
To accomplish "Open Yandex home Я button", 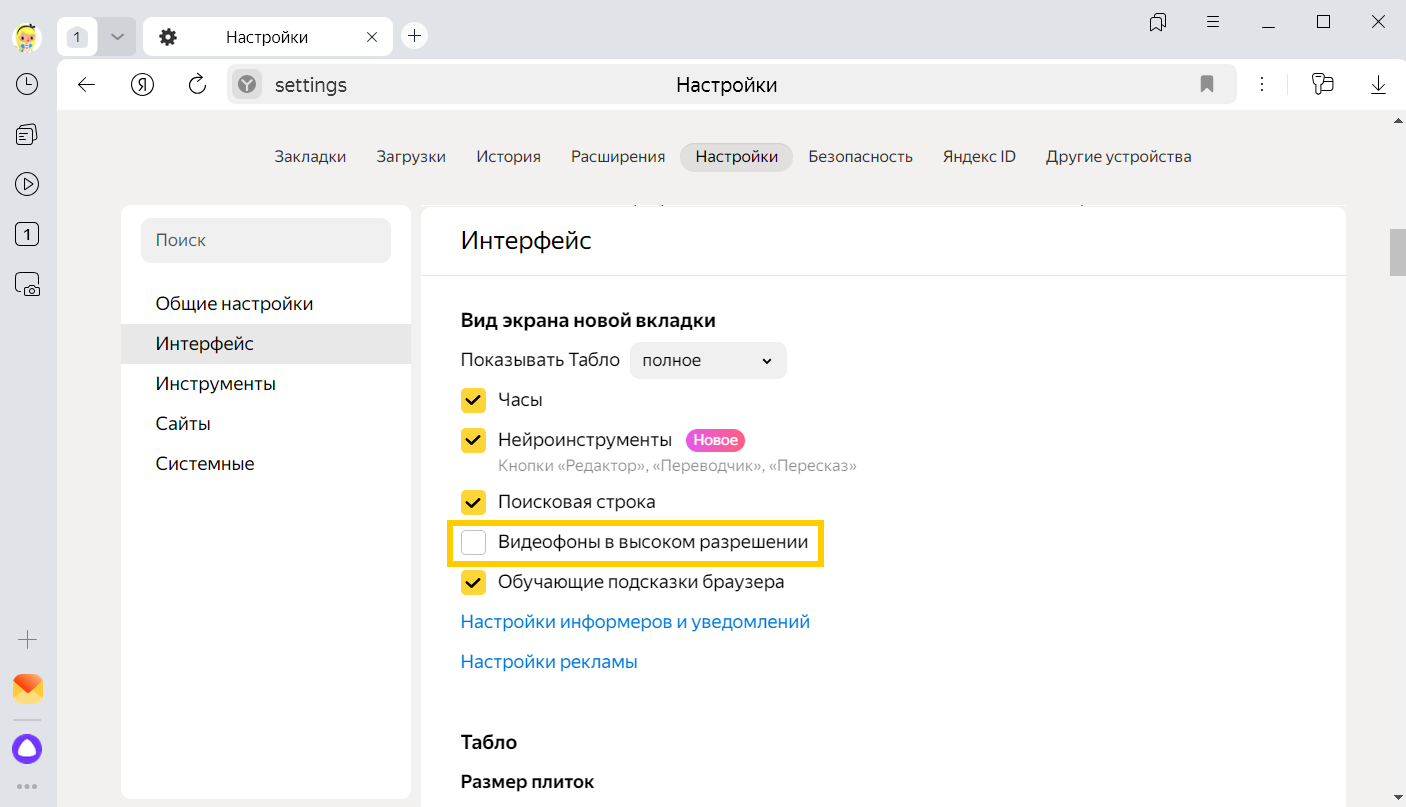I will point(142,85).
